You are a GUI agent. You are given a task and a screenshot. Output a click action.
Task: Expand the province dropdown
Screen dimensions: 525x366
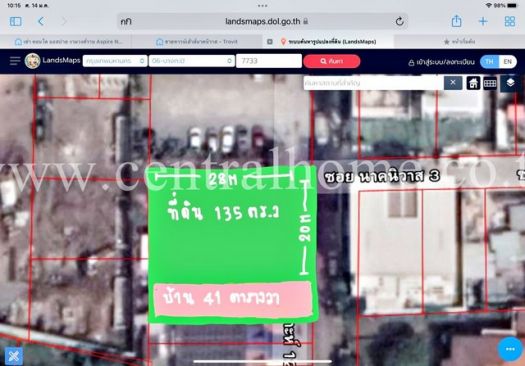(115, 61)
